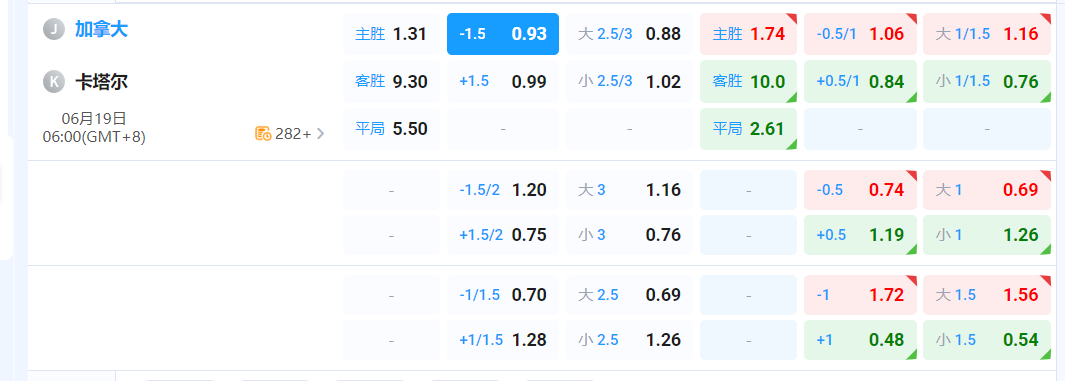The image size is (1065, 381).
Task: Click the K team badge icon for 卡塔尔
Action: point(54,82)
